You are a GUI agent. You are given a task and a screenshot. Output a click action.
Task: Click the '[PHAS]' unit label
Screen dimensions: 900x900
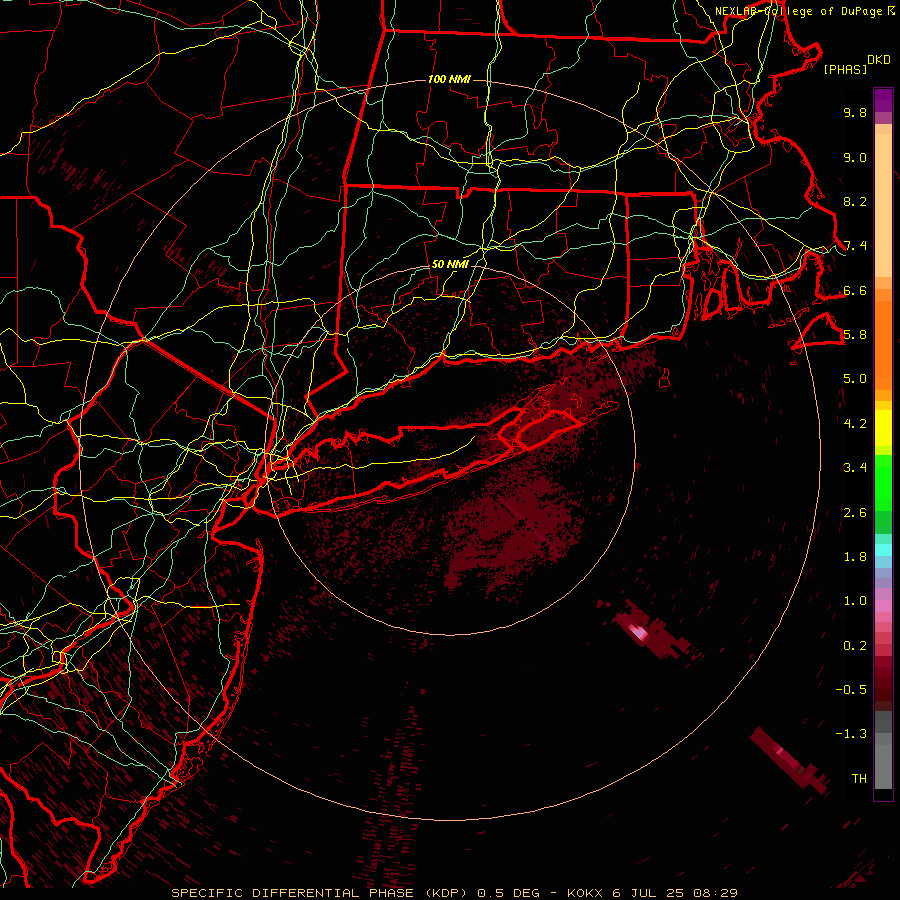pos(845,70)
